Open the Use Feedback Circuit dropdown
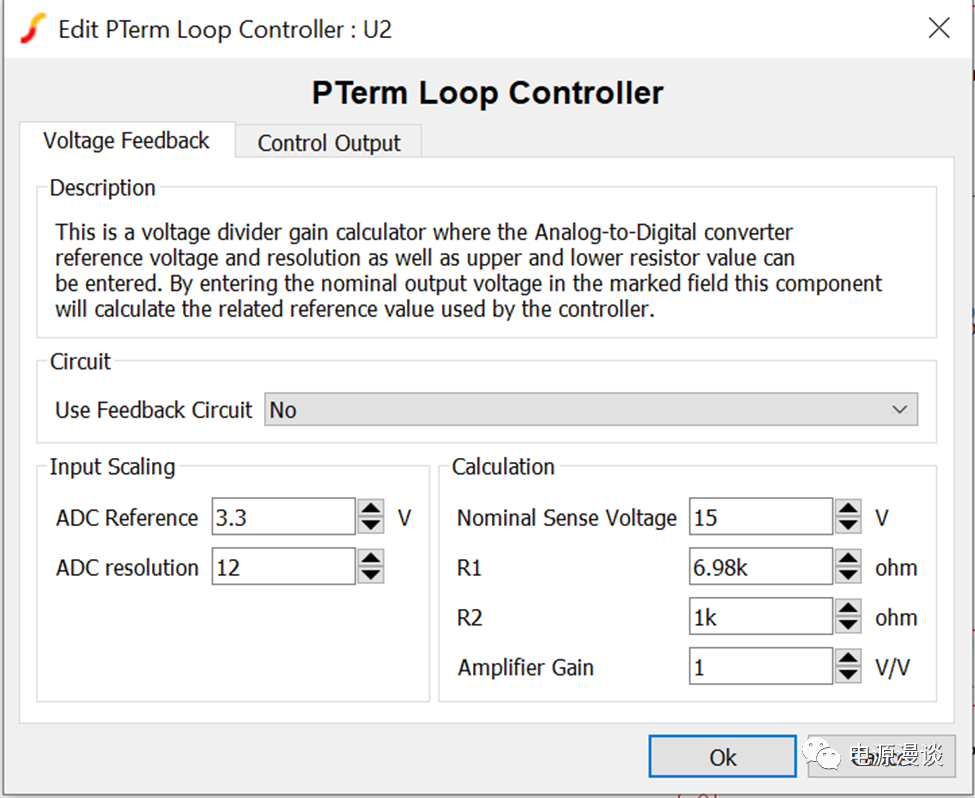This screenshot has width=975, height=798. (x=590, y=410)
